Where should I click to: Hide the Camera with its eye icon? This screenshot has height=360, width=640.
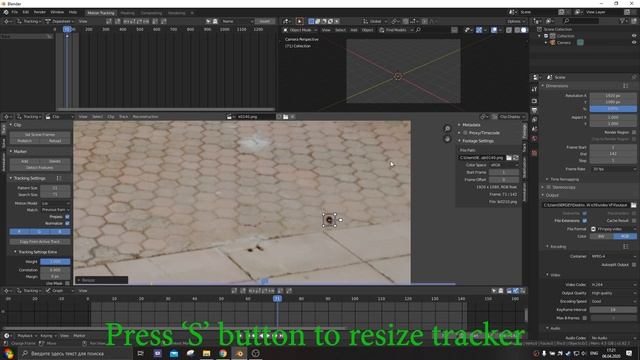tap(634, 42)
